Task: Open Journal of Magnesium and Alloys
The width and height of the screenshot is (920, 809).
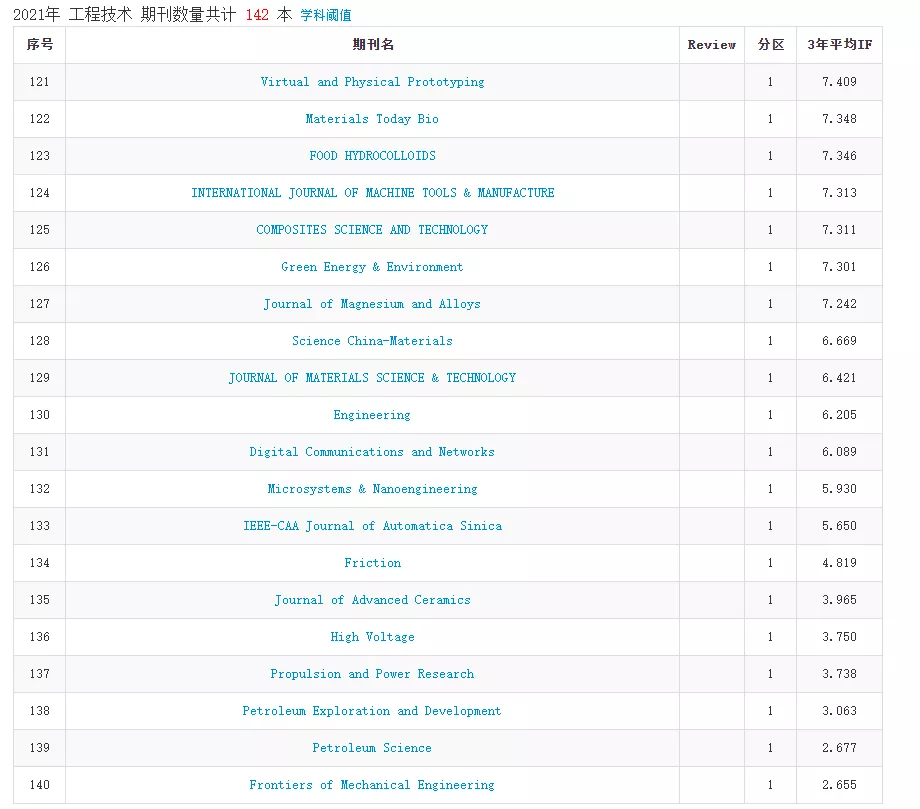Action: click(372, 304)
